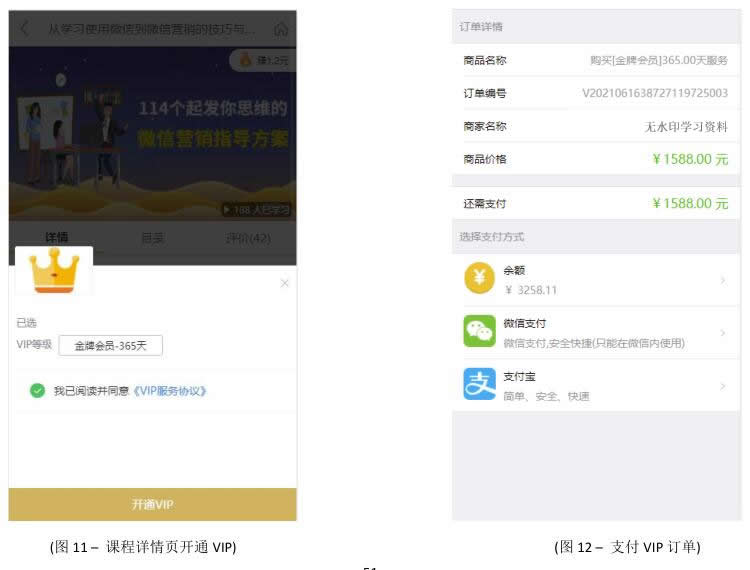Click the balance amount ¥ 3258.11

pyautogui.click(x=531, y=290)
